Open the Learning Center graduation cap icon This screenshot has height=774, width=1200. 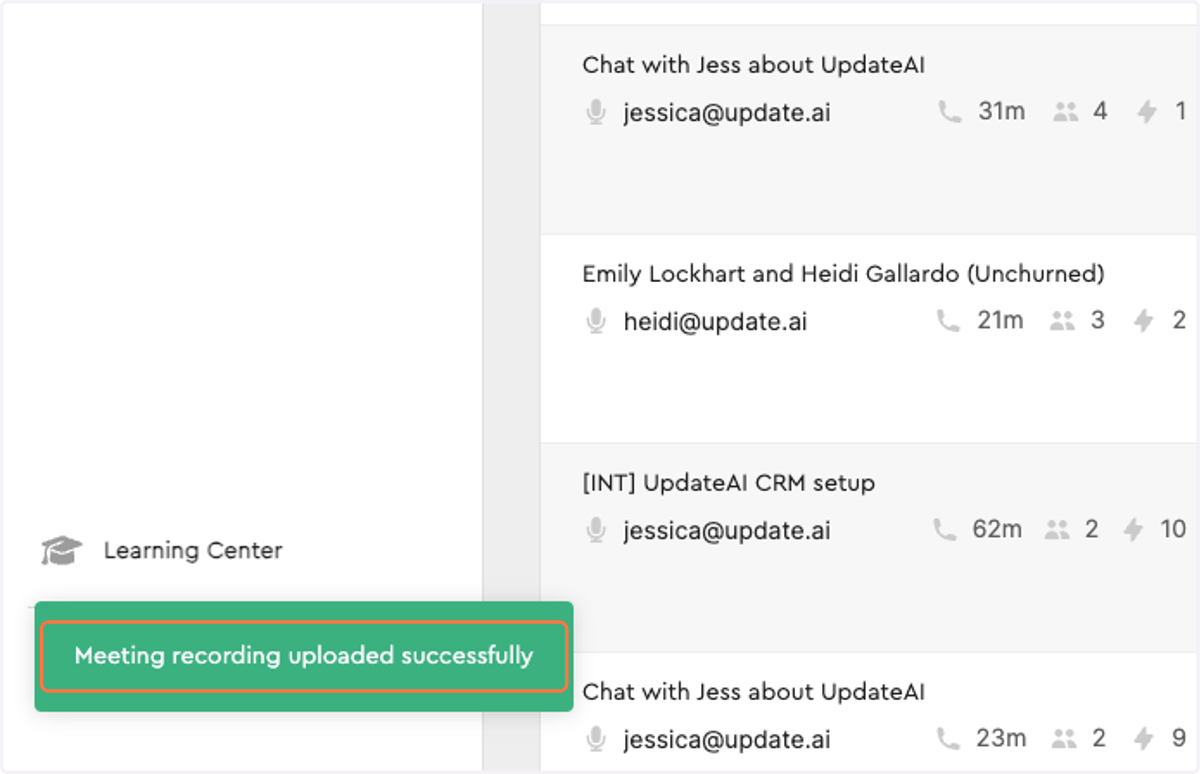61,550
